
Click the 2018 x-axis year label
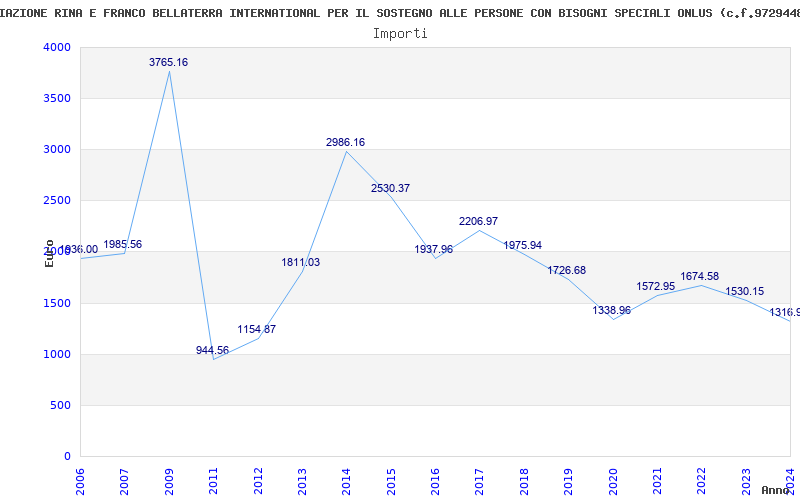(524, 481)
